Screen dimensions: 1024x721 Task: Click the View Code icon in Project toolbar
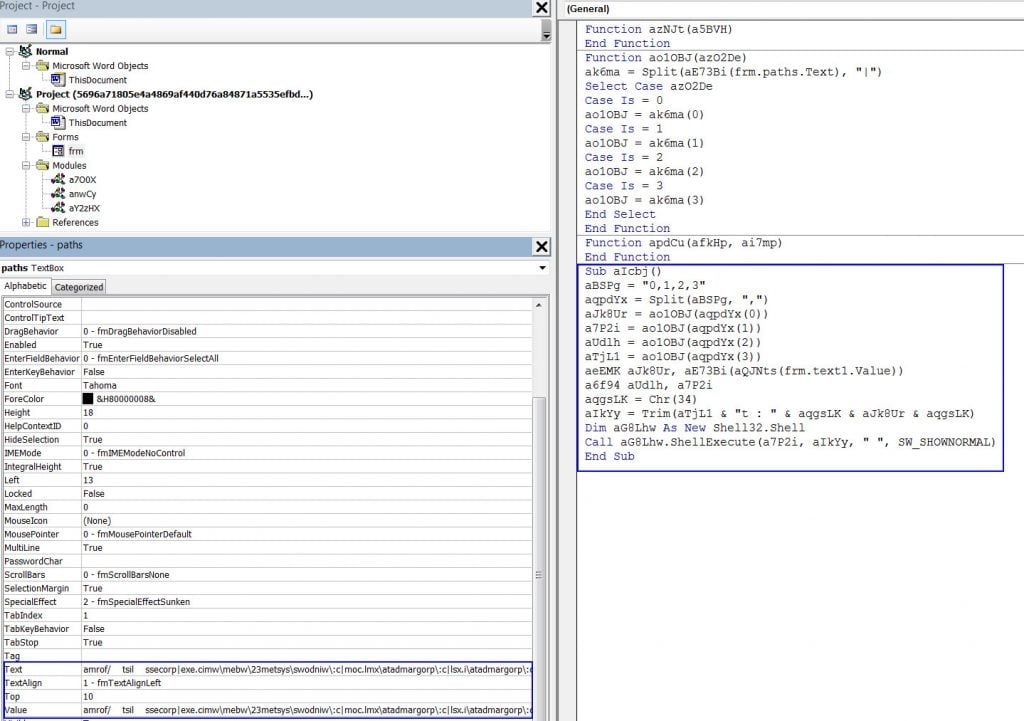tap(12, 29)
